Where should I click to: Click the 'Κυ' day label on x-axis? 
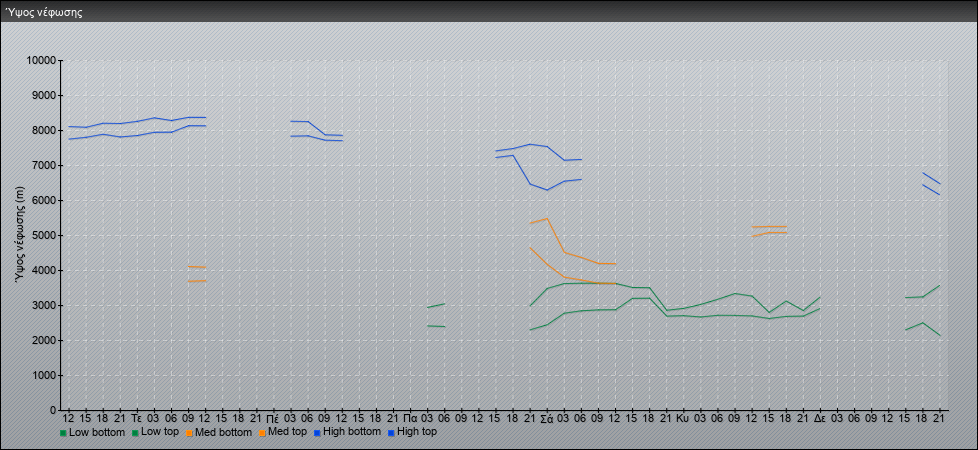[683, 418]
